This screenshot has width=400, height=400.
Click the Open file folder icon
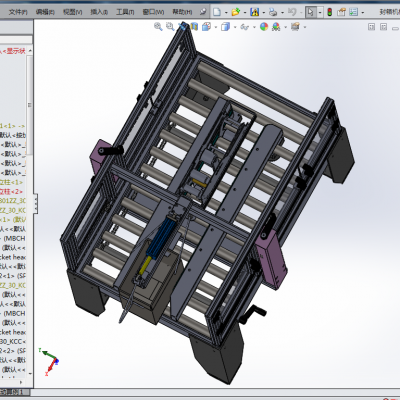[x=236, y=12]
